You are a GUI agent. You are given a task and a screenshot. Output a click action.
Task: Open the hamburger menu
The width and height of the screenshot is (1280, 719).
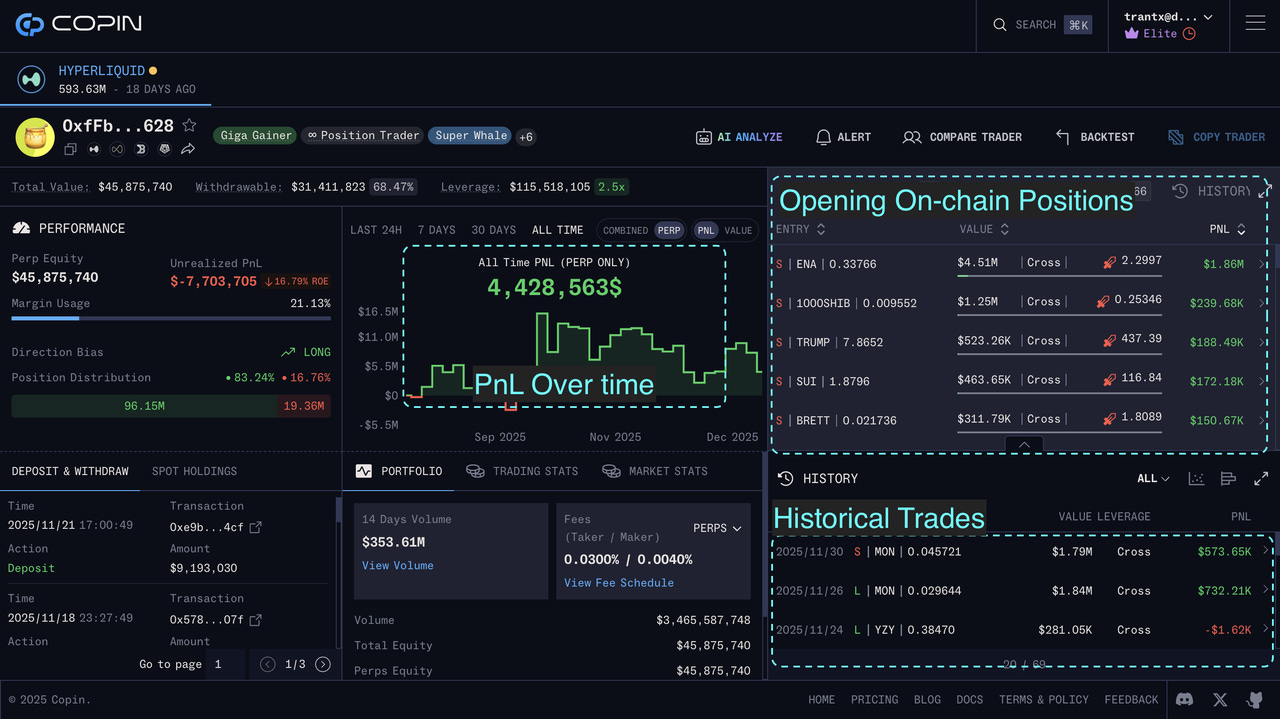pyautogui.click(x=1255, y=23)
